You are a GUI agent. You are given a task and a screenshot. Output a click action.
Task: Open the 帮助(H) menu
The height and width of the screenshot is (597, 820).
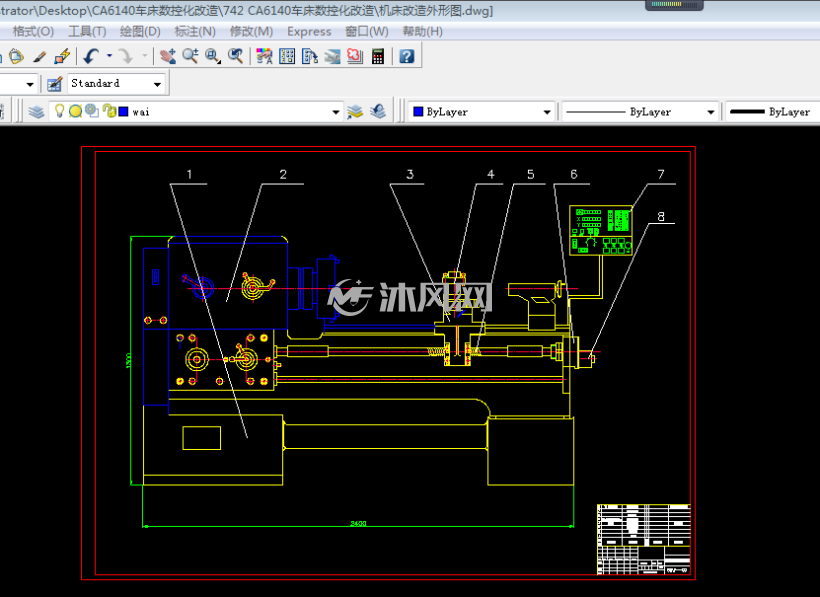pos(423,31)
